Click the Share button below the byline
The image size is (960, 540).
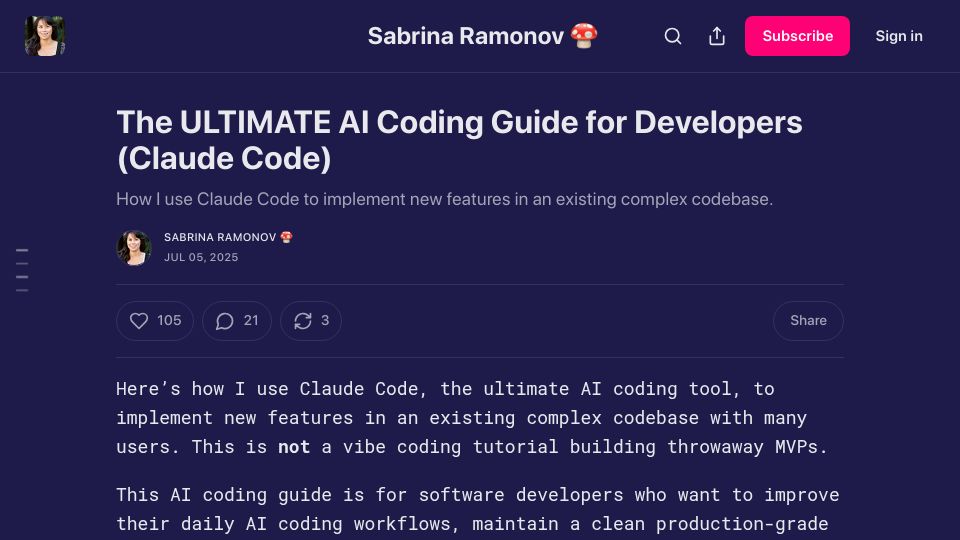click(x=808, y=321)
